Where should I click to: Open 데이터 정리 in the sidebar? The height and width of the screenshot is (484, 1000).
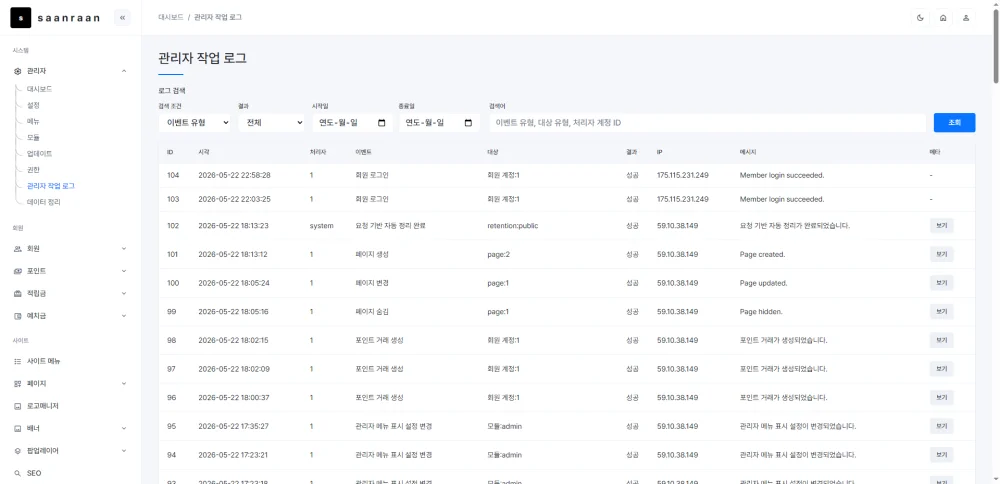point(43,202)
